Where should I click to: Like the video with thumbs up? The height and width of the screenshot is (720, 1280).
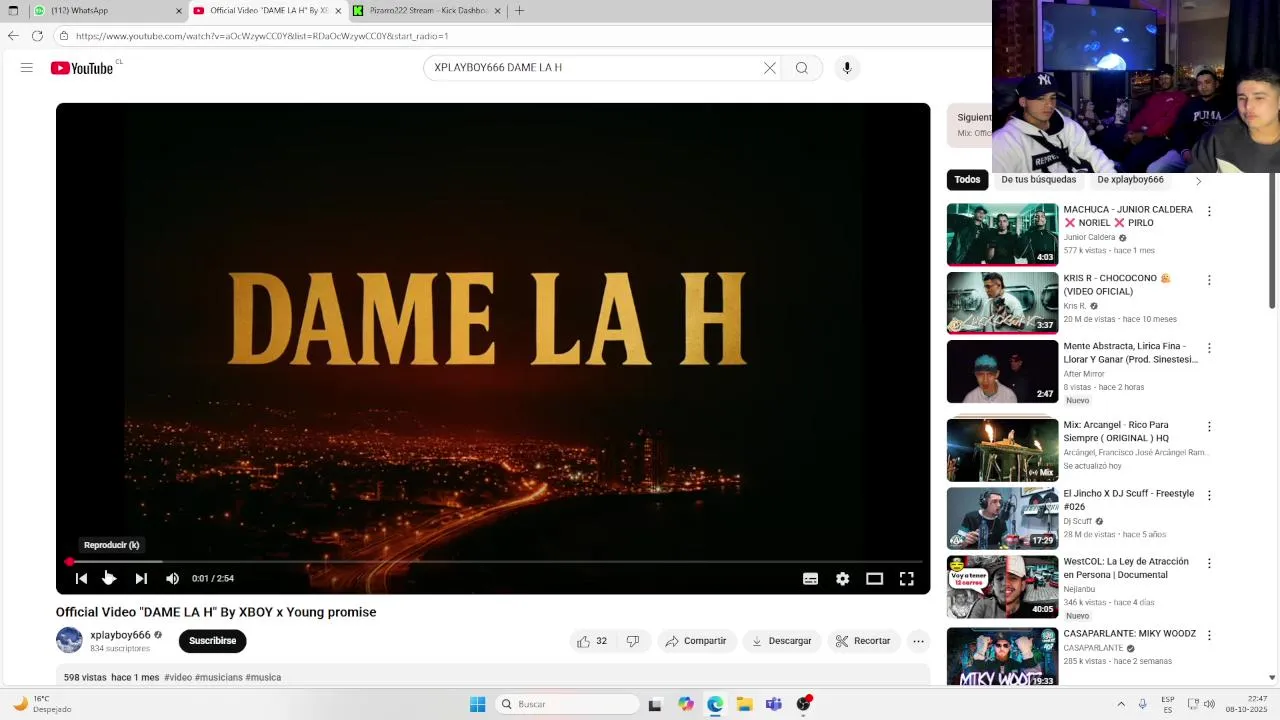coord(593,641)
